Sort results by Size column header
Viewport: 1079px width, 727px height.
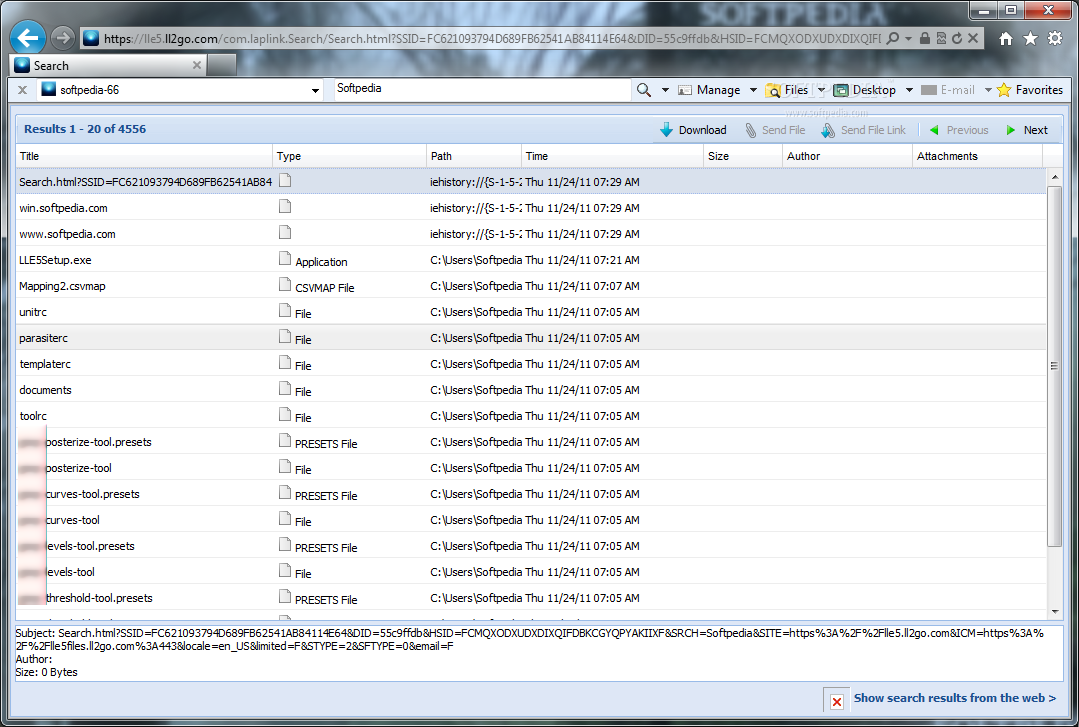click(x=743, y=156)
